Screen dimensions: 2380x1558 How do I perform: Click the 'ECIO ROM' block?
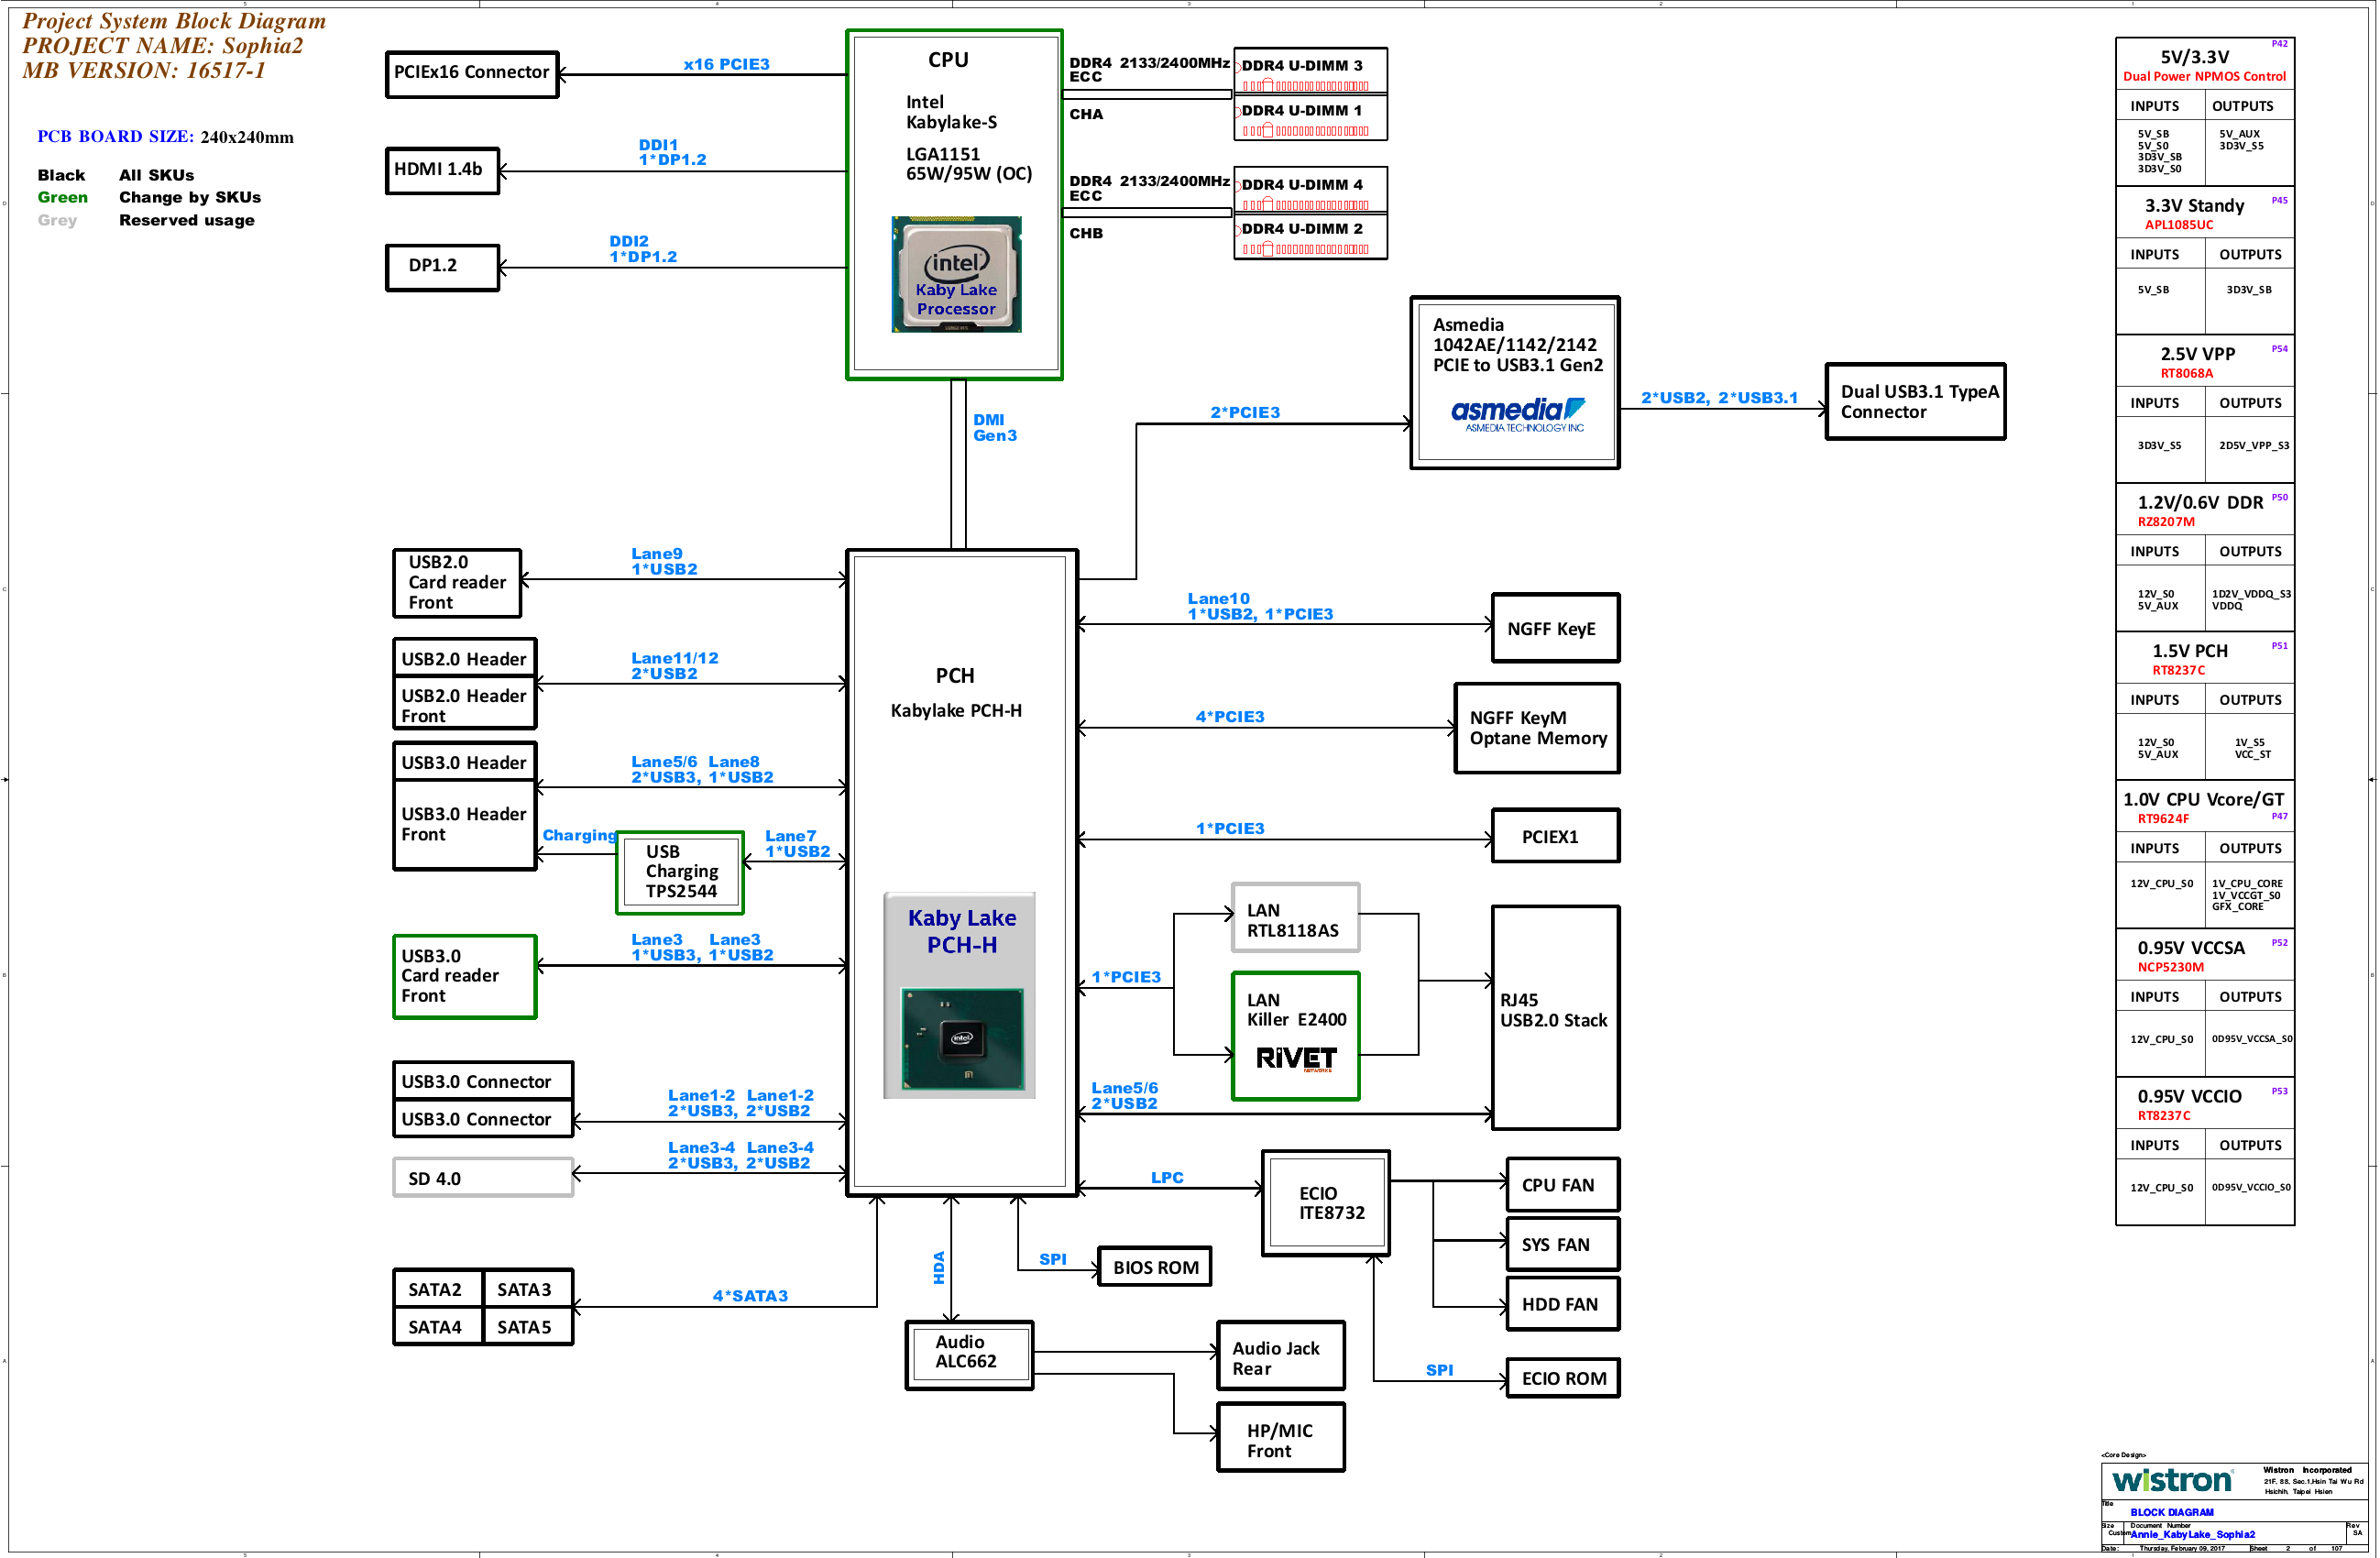(1562, 1378)
